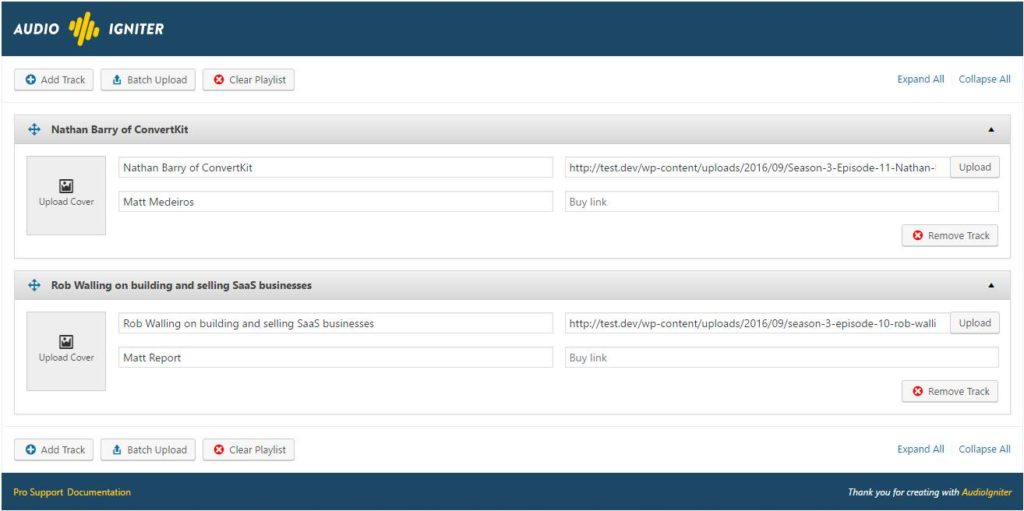This screenshot has width=1024, height=511.
Task: Remove the Rob Walling track
Action: pos(950,391)
